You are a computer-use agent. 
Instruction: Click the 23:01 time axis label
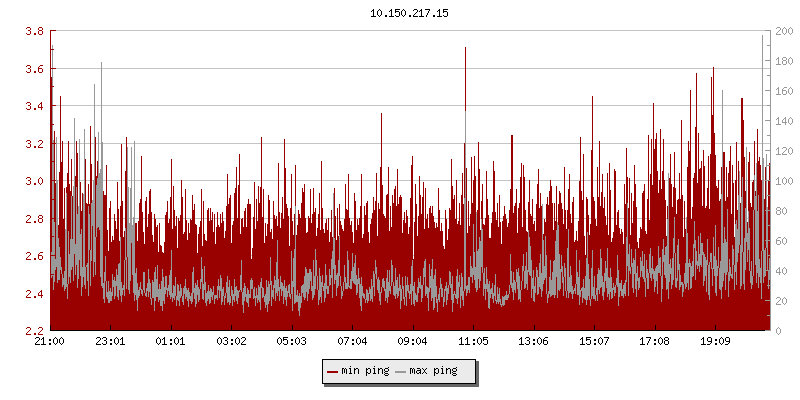pos(110,342)
